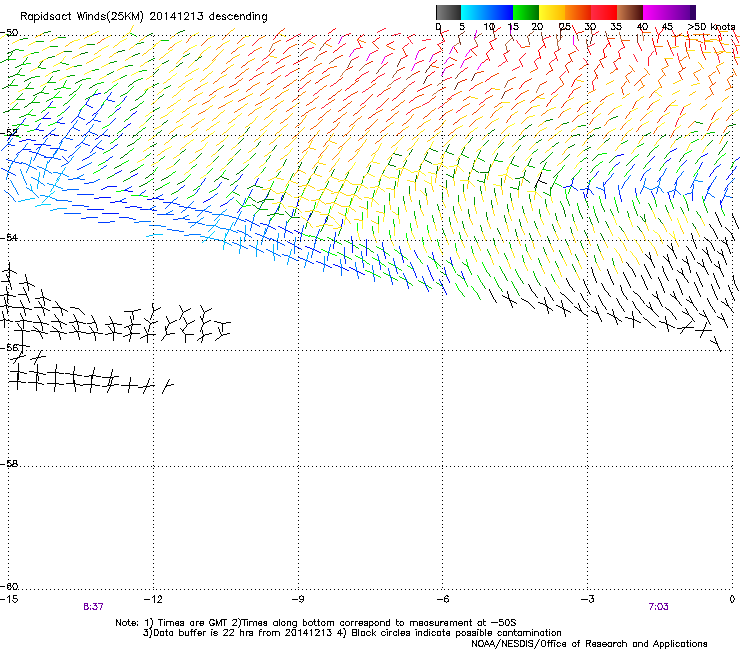Click the gray 0-5 knots legend swatch

tap(448, 12)
